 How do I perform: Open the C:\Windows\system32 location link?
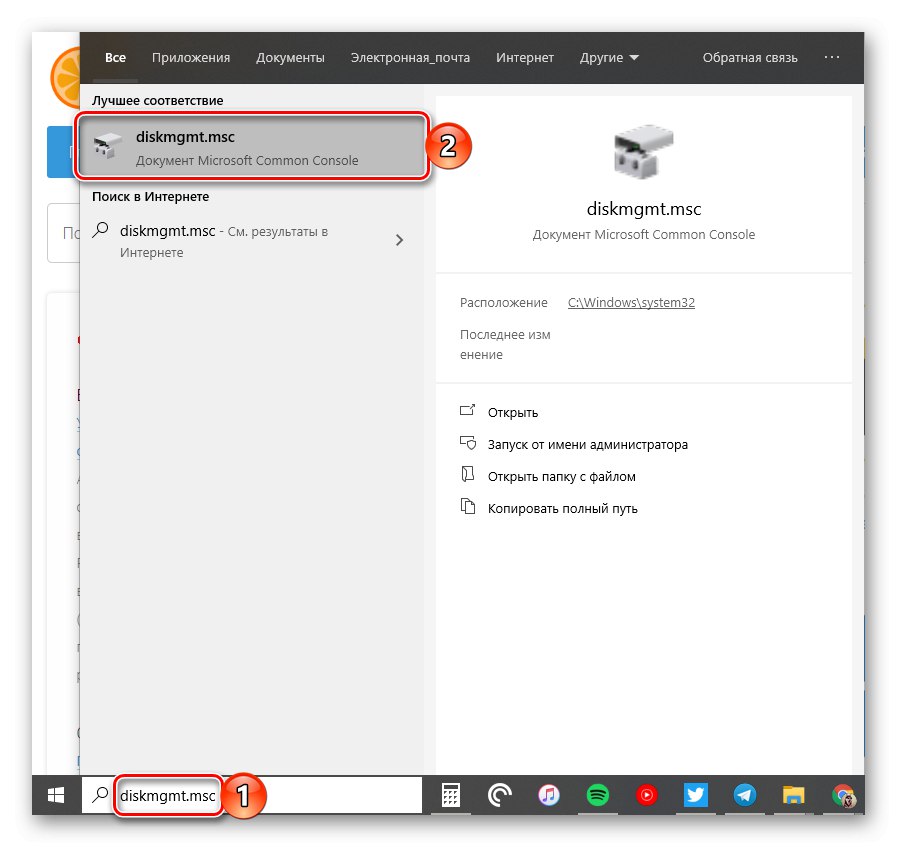(x=631, y=302)
